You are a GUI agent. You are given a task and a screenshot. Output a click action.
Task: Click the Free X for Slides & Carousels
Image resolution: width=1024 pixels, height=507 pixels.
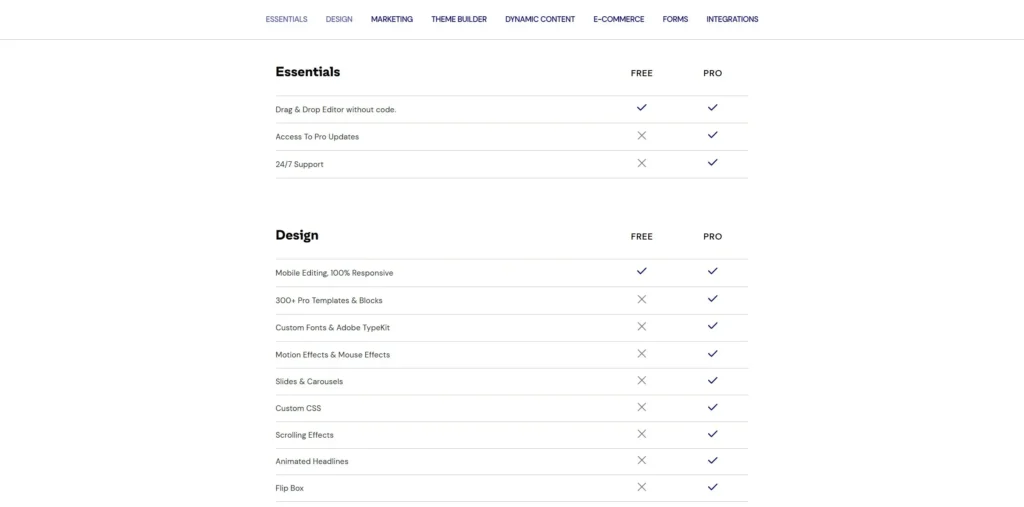coord(642,380)
